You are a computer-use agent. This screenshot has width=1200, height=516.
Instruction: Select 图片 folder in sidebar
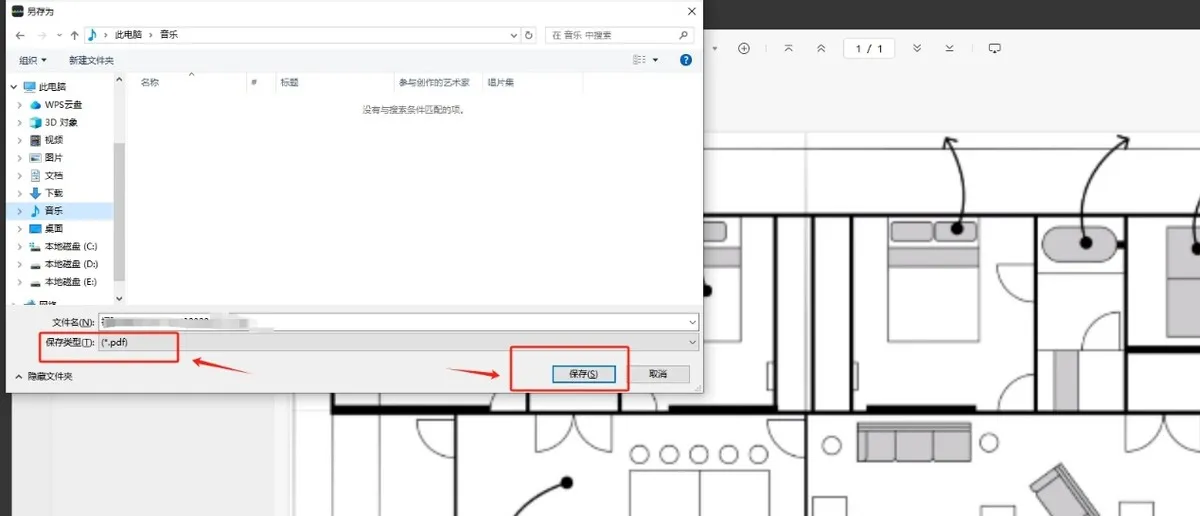pos(53,158)
